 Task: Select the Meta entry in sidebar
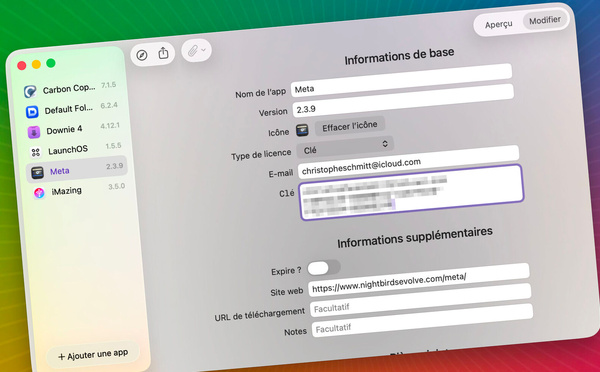(x=77, y=170)
